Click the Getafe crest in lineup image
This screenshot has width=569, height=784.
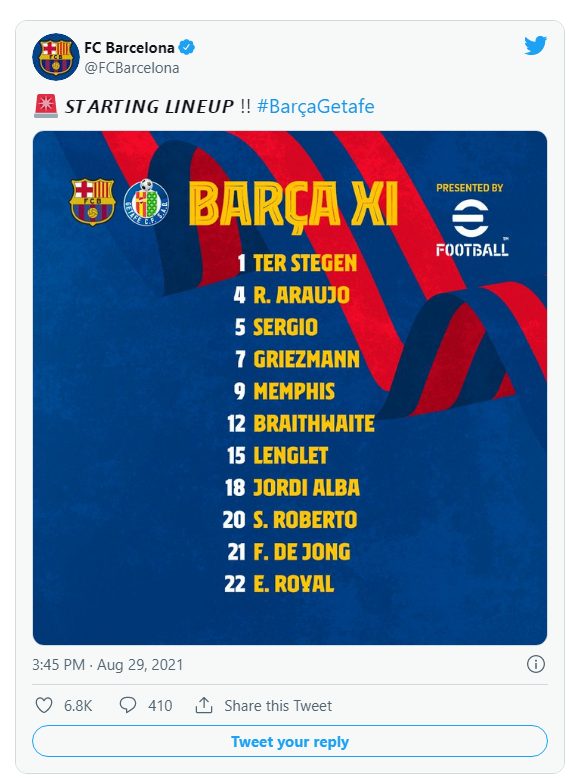pyautogui.click(x=146, y=202)
